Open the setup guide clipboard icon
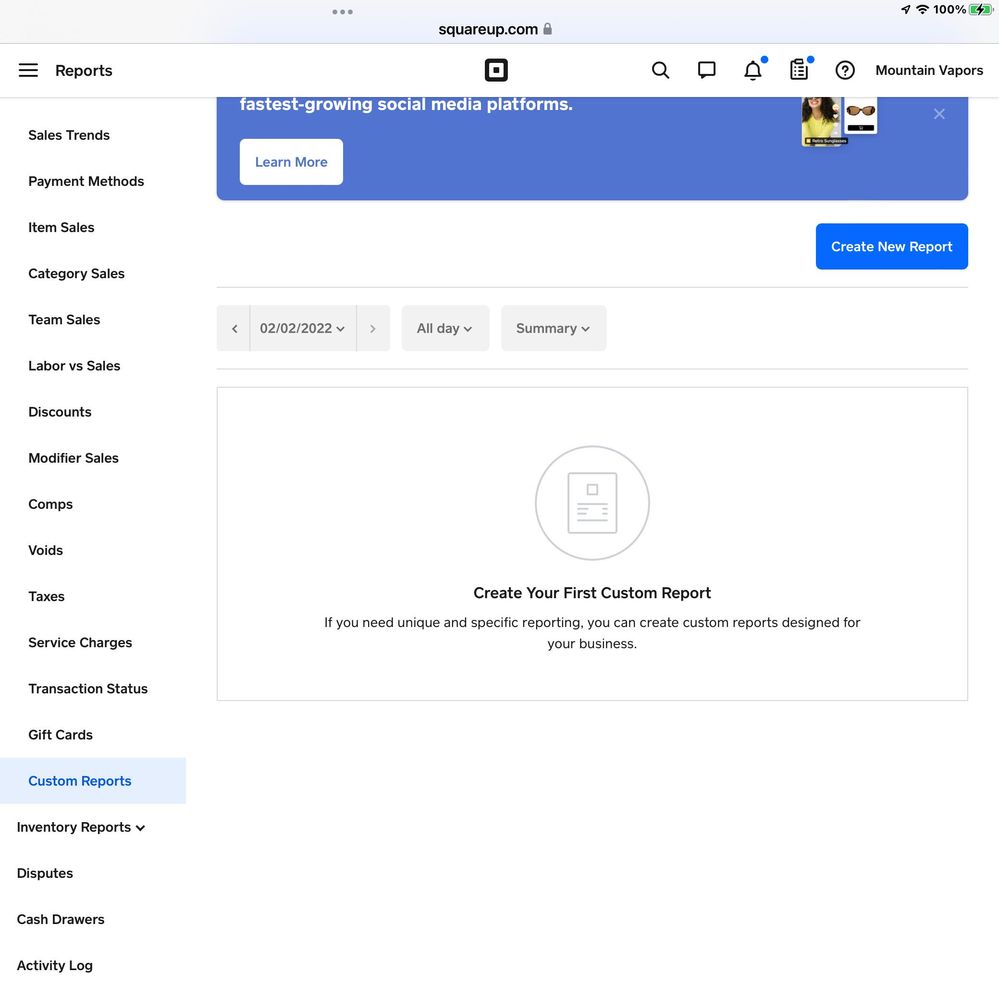Viewport: 999px width, 984px height. click(x=799, y=70)
